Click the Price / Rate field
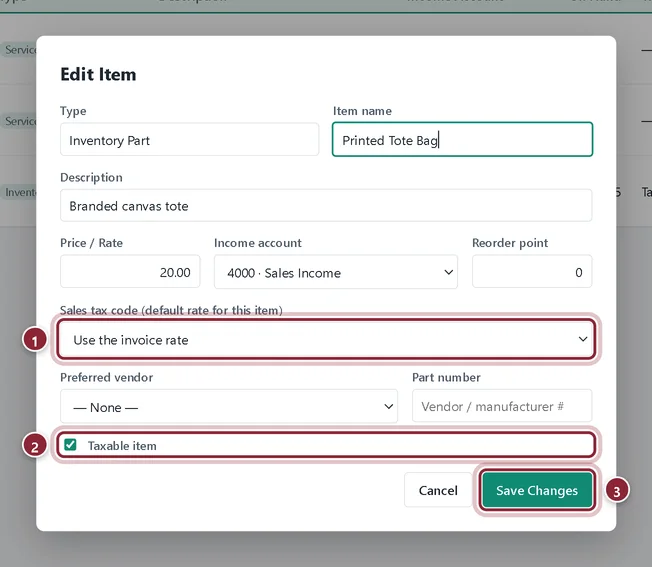 130,272
